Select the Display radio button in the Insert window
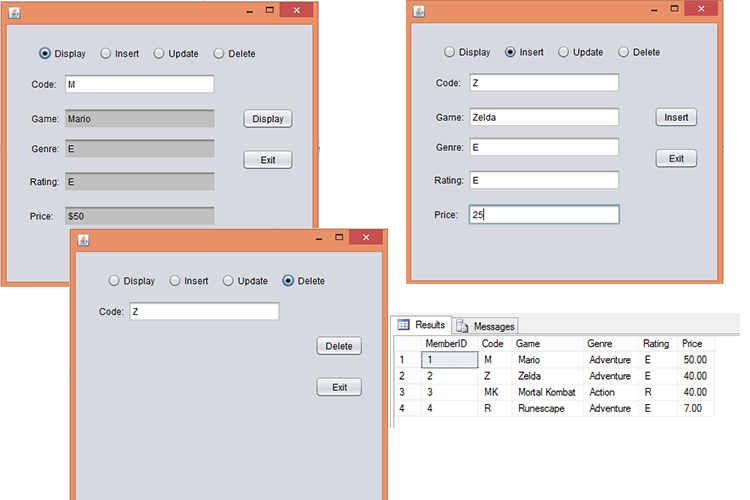 [x=449, y=52]
